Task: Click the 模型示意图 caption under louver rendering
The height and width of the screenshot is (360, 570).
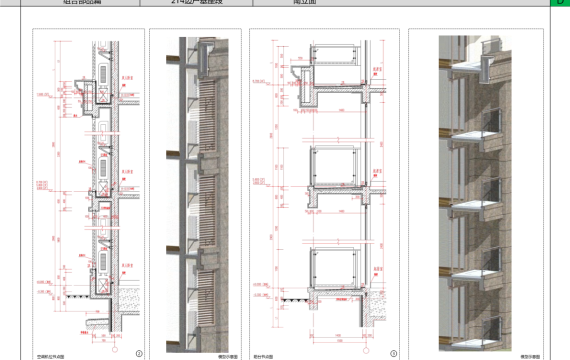Action: [x=228, y=357]
